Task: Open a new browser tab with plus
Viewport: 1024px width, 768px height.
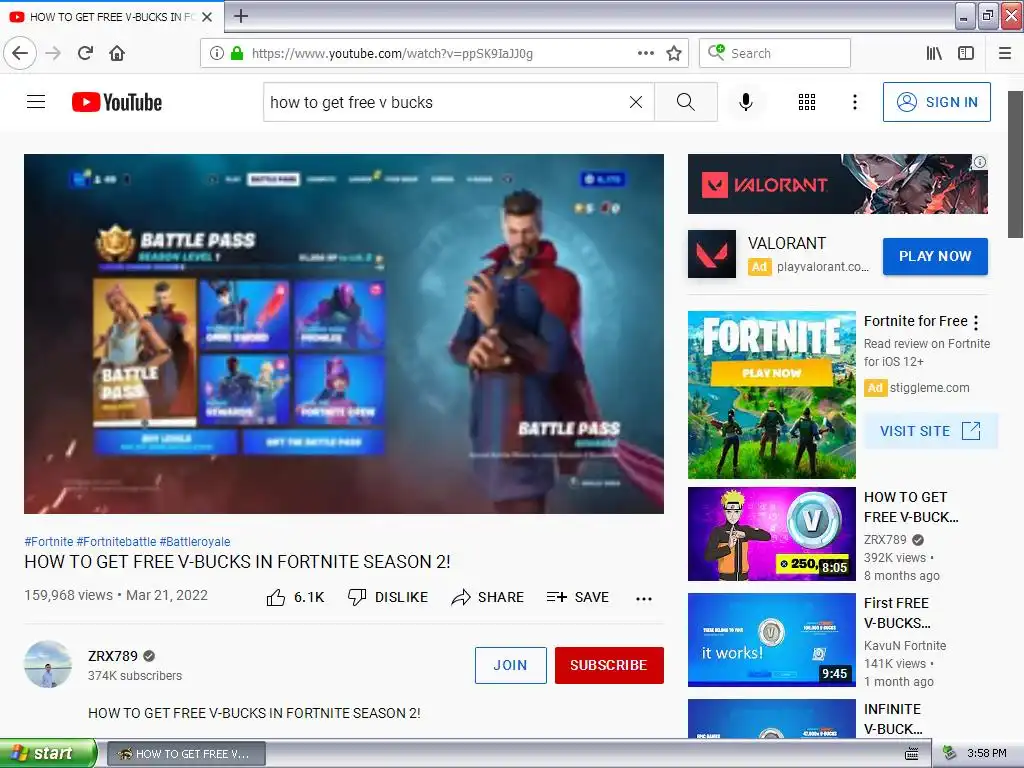Action: pyautogui.click(x=241, y=16)
